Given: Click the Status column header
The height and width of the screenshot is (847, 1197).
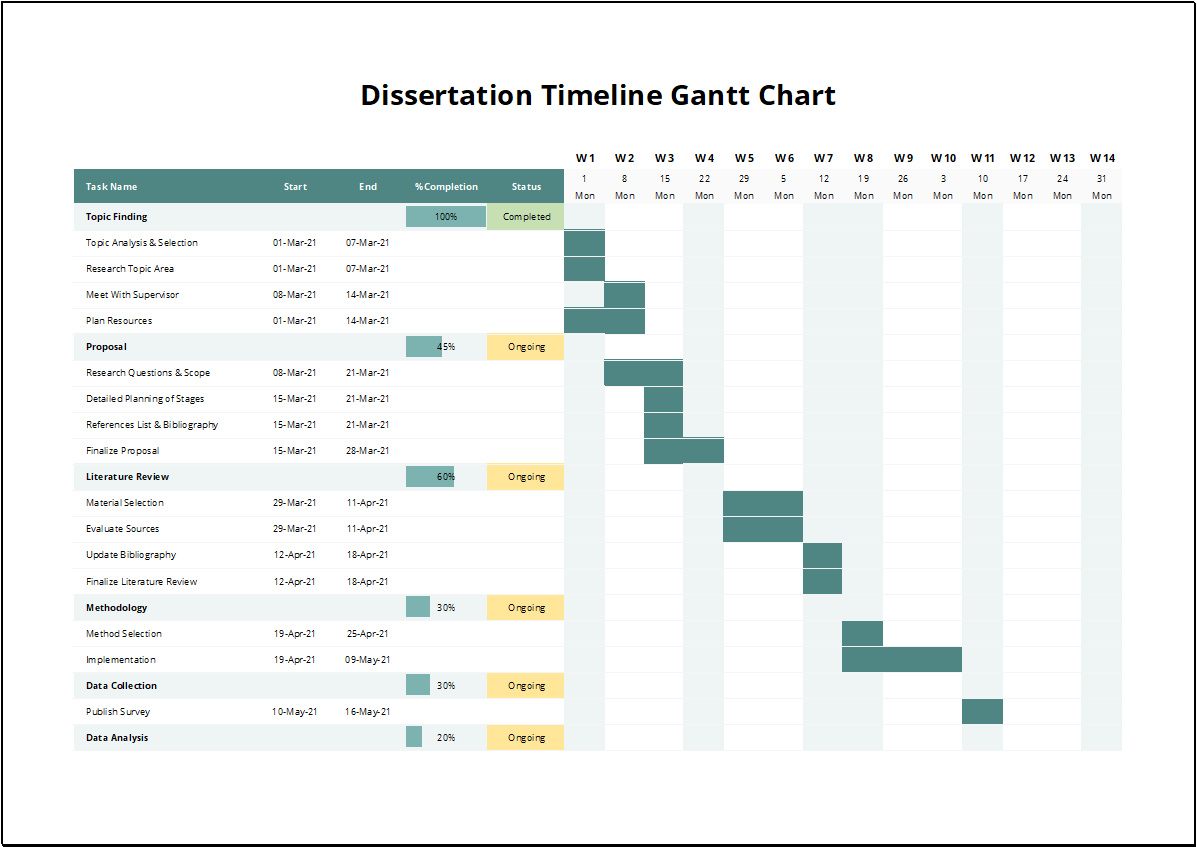Looking at the screenshot, I should coord(526,187).
